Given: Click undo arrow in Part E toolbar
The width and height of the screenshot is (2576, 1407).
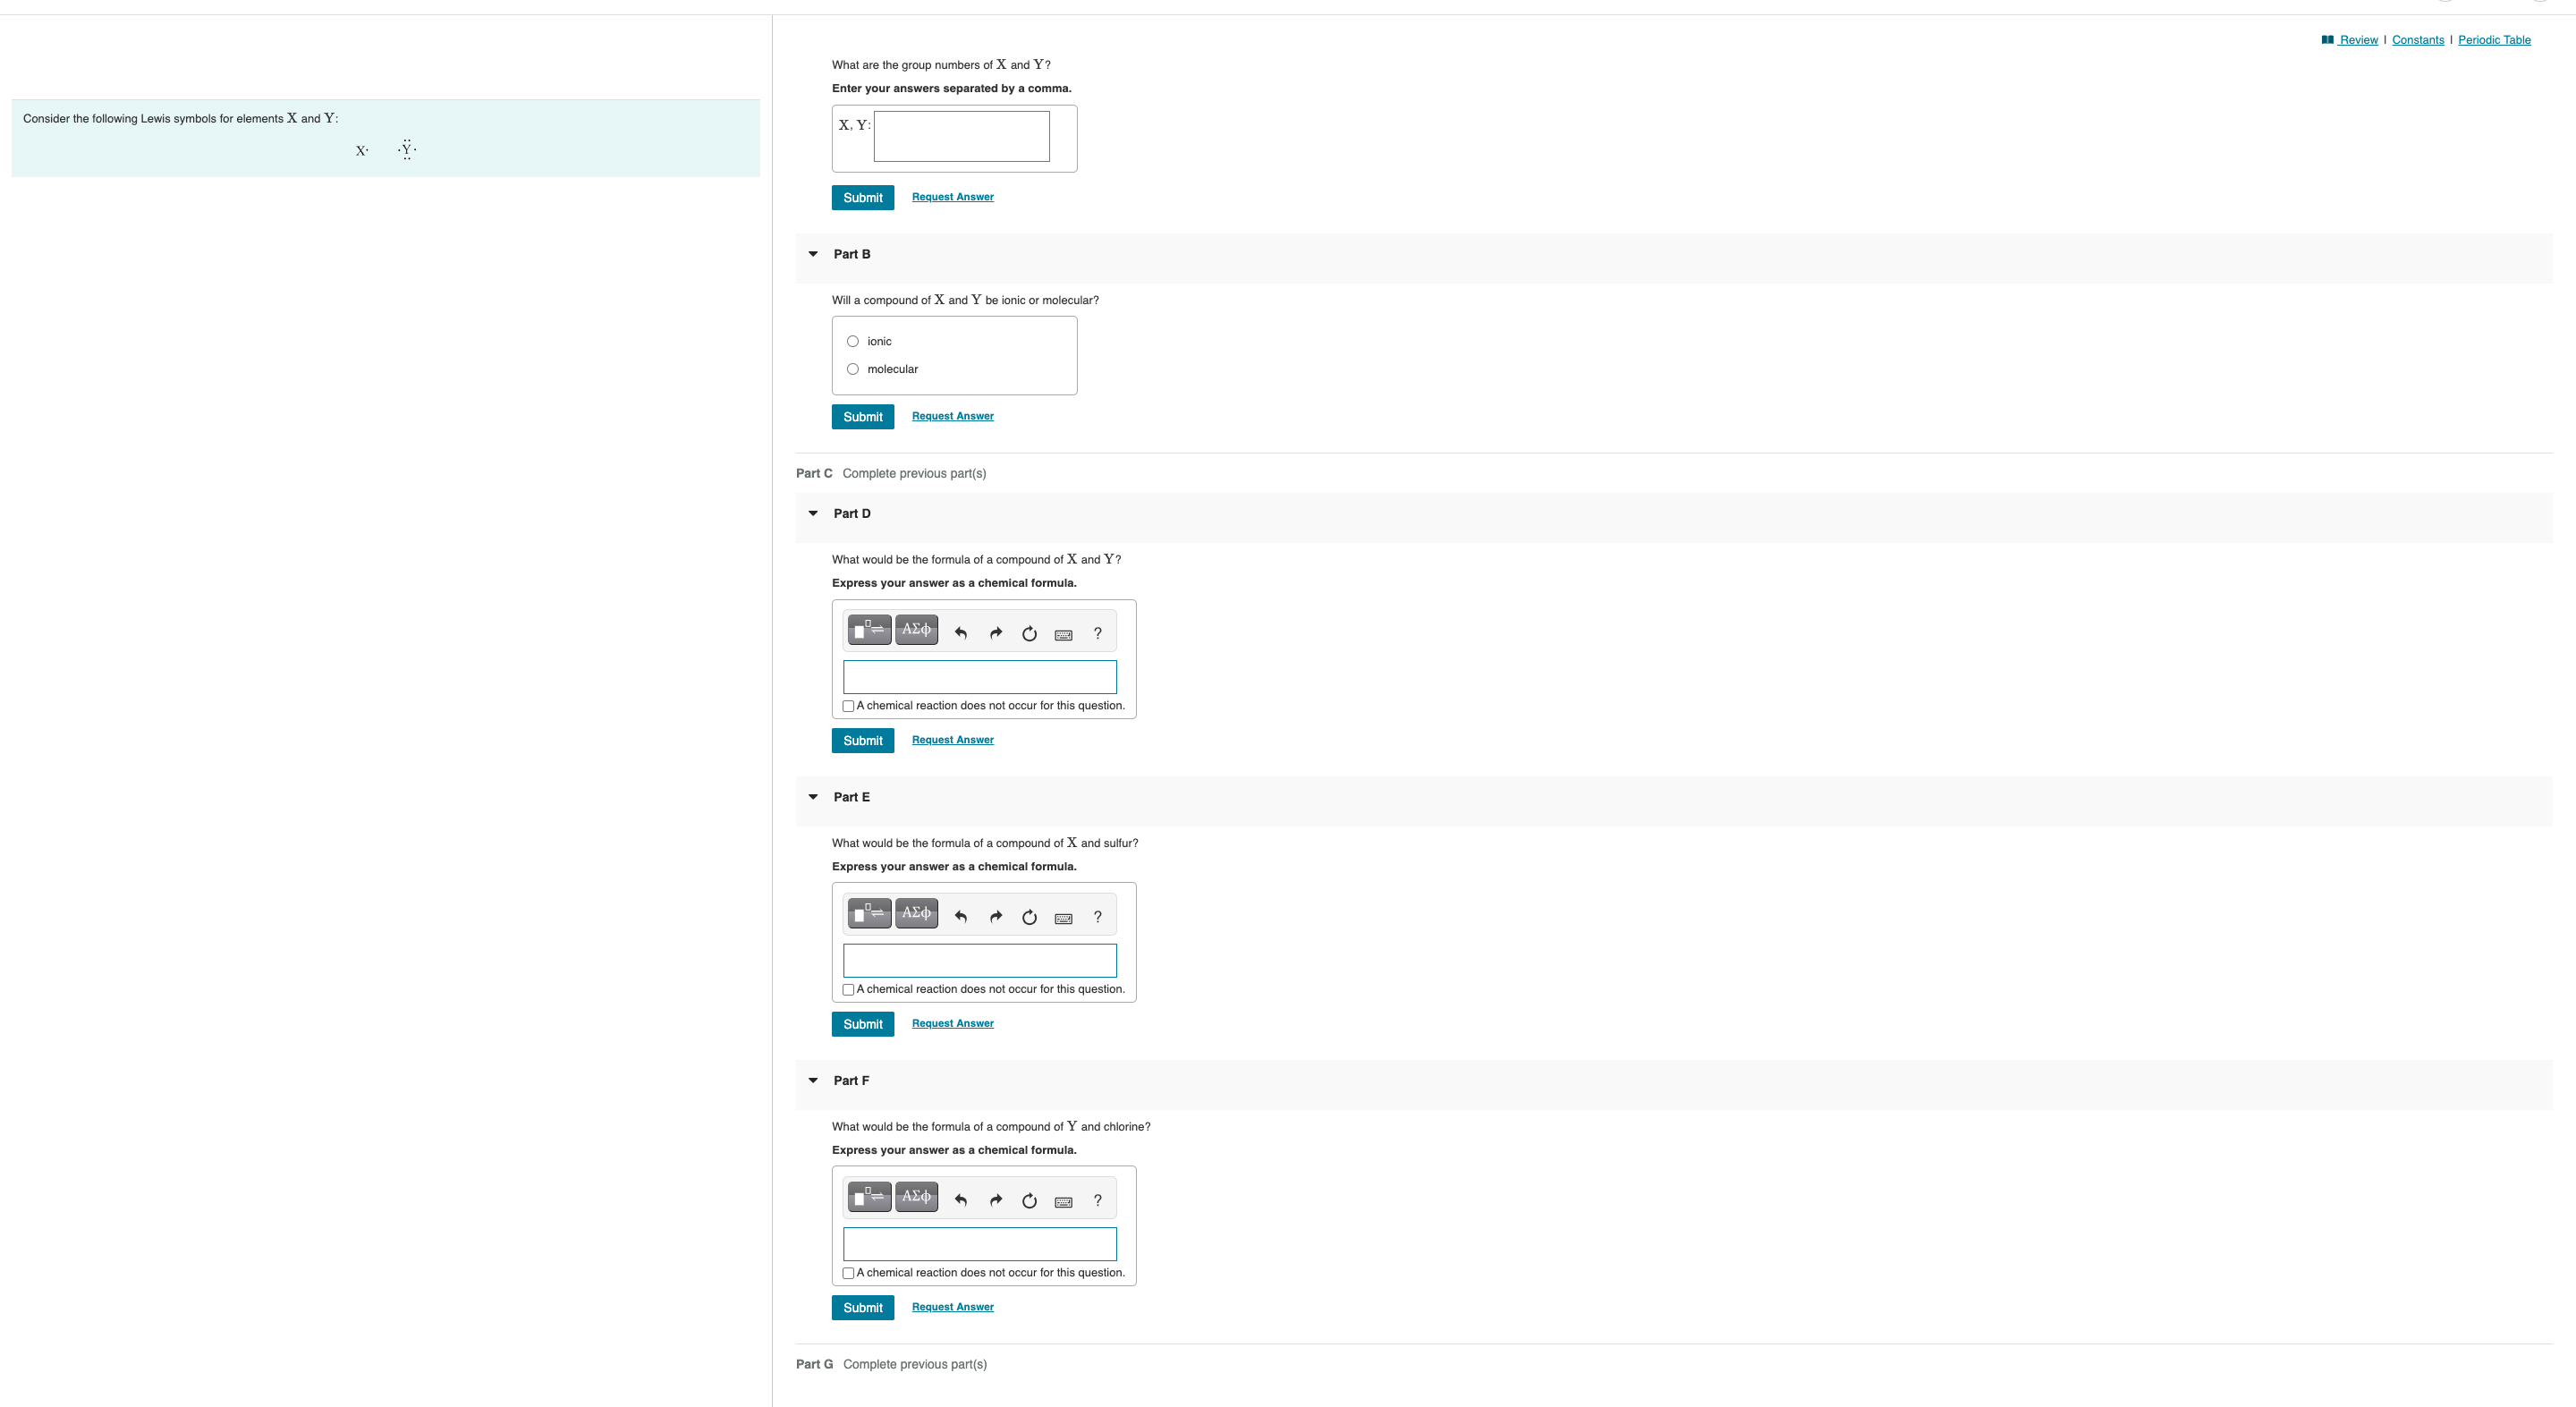Looking at the screenshot, I should coord(961,916).
